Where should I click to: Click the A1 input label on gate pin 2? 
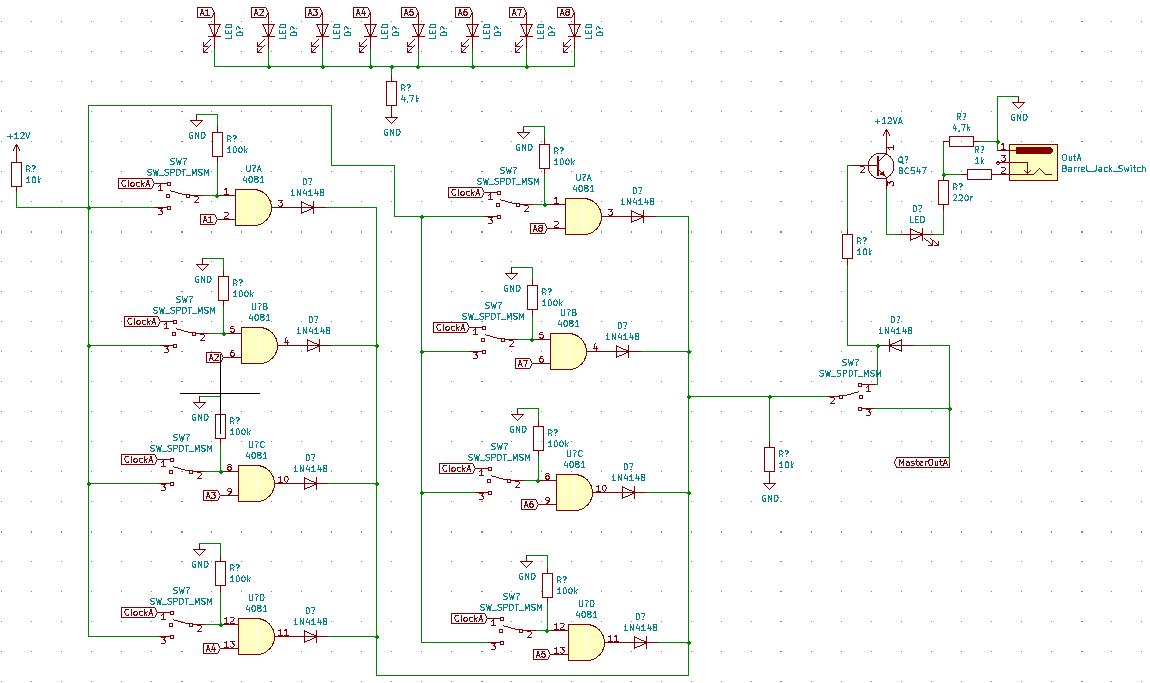coord(208,219)
